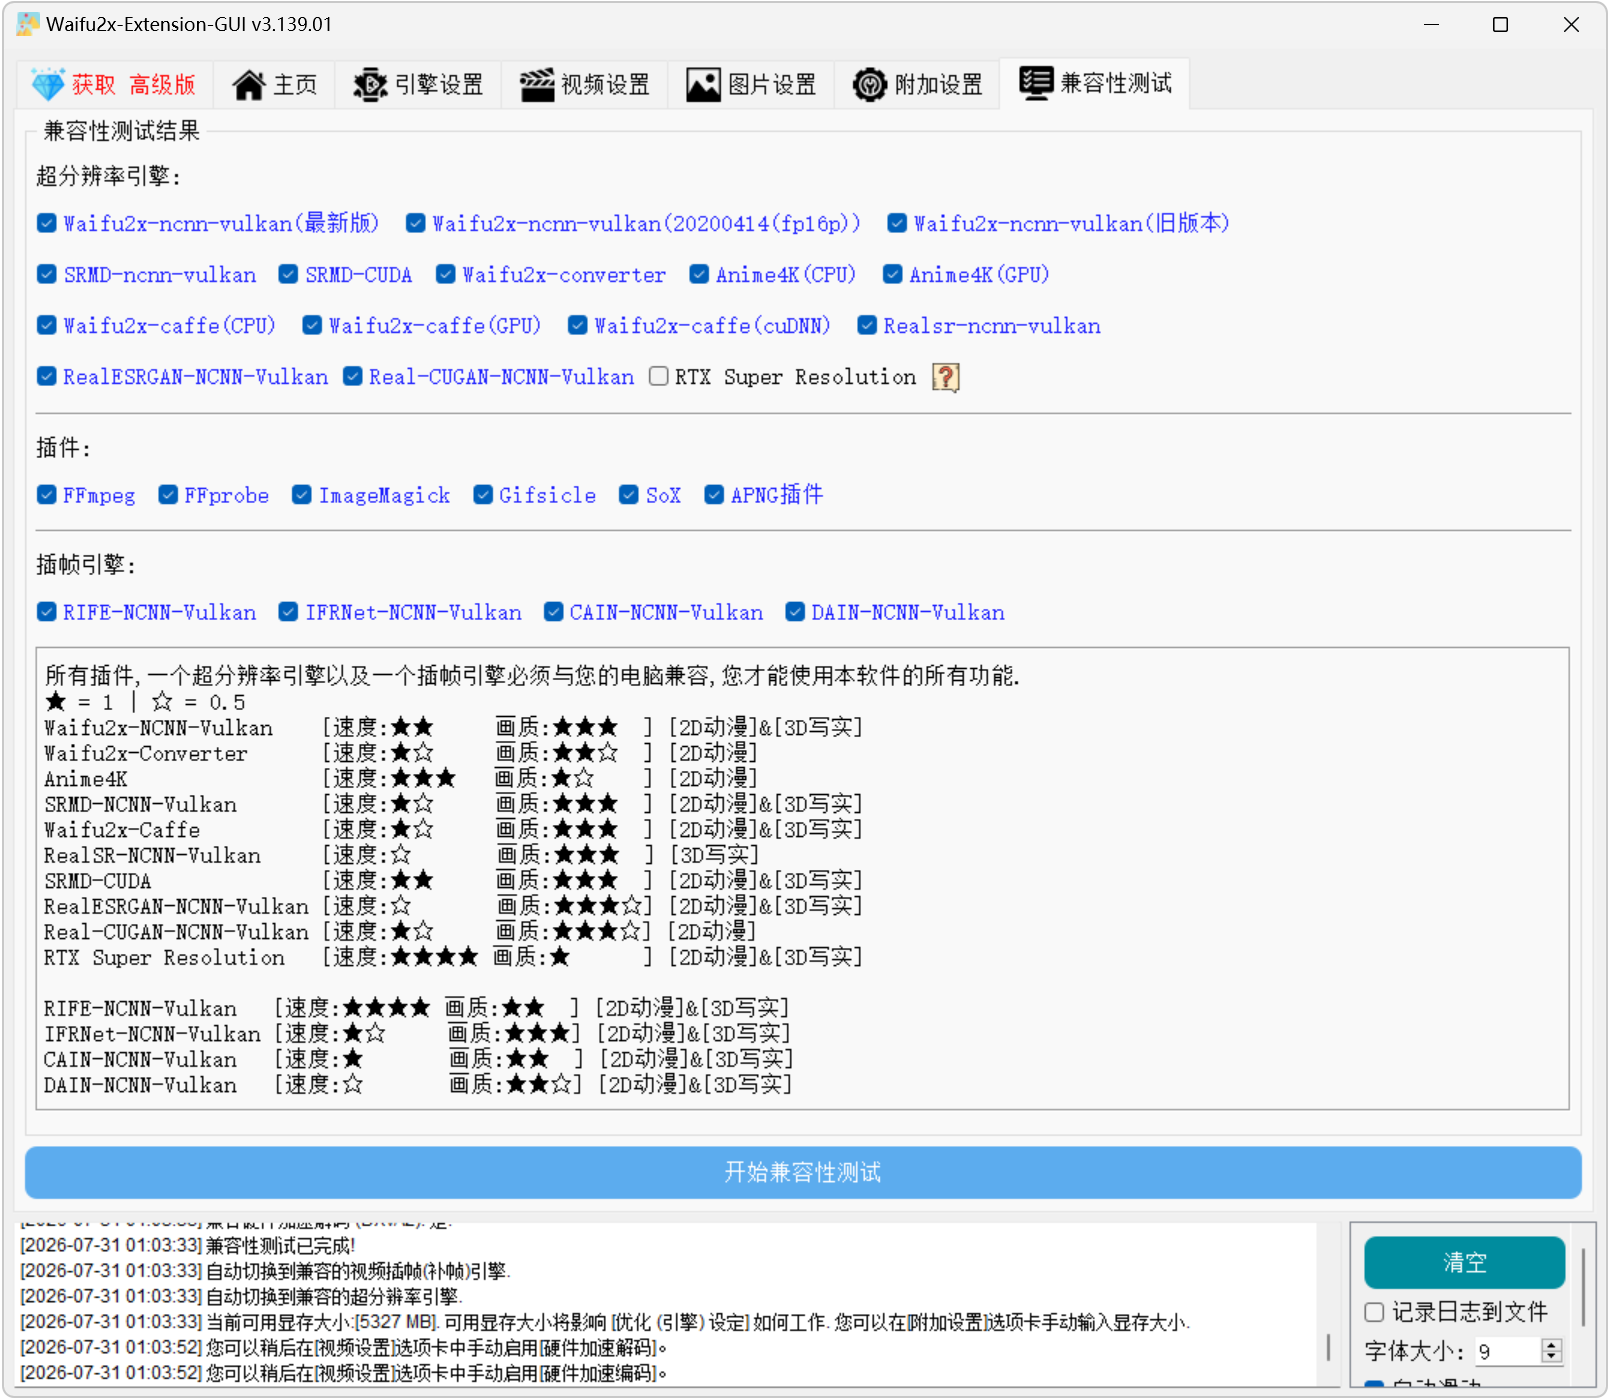Click the RealSR-NCNN-Vulkan ratings row
Screen dimensions: 1609x1399
tap(402, 855)
